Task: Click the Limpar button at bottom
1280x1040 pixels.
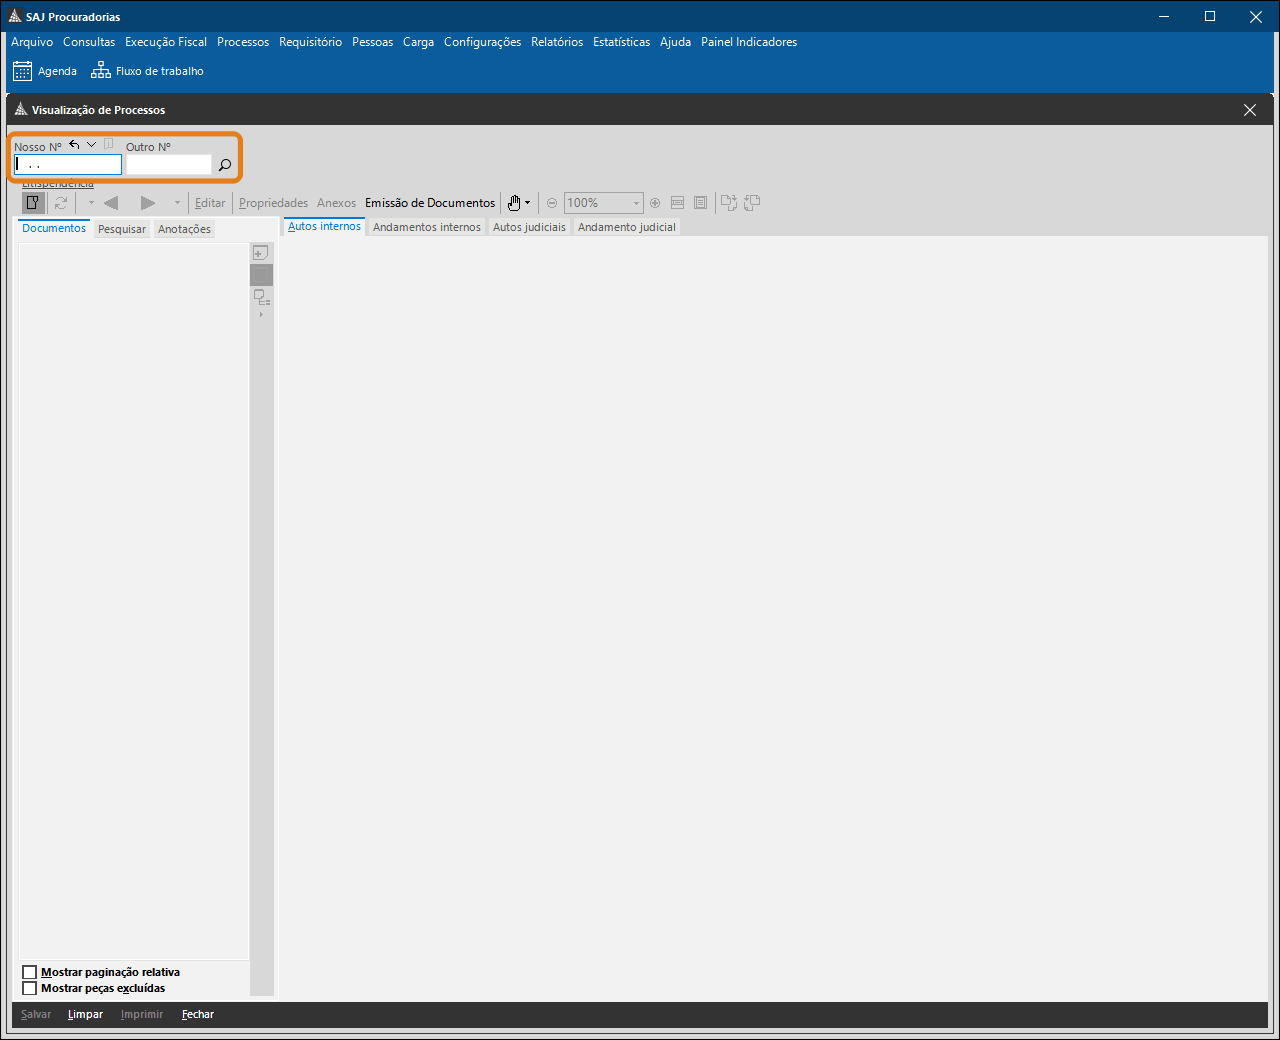Action: [85, 1014]
